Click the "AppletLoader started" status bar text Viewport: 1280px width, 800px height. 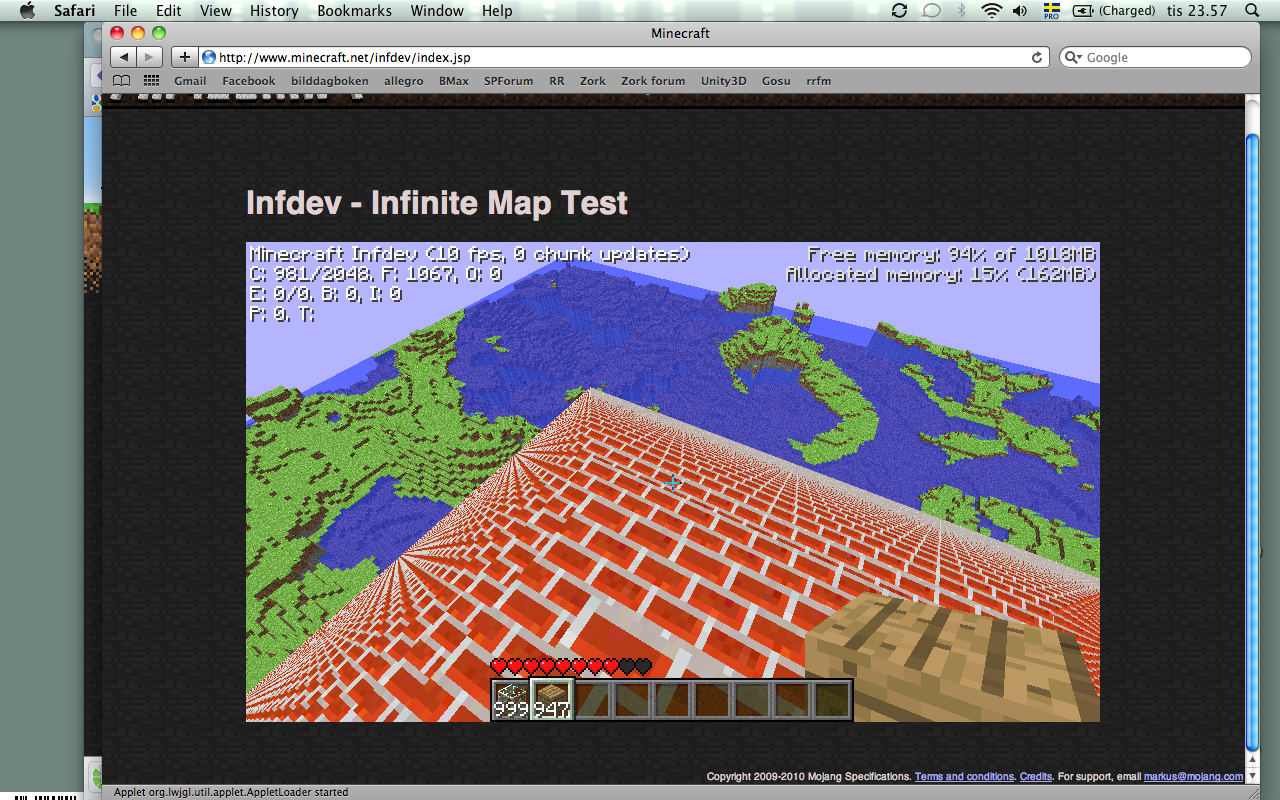231,792
